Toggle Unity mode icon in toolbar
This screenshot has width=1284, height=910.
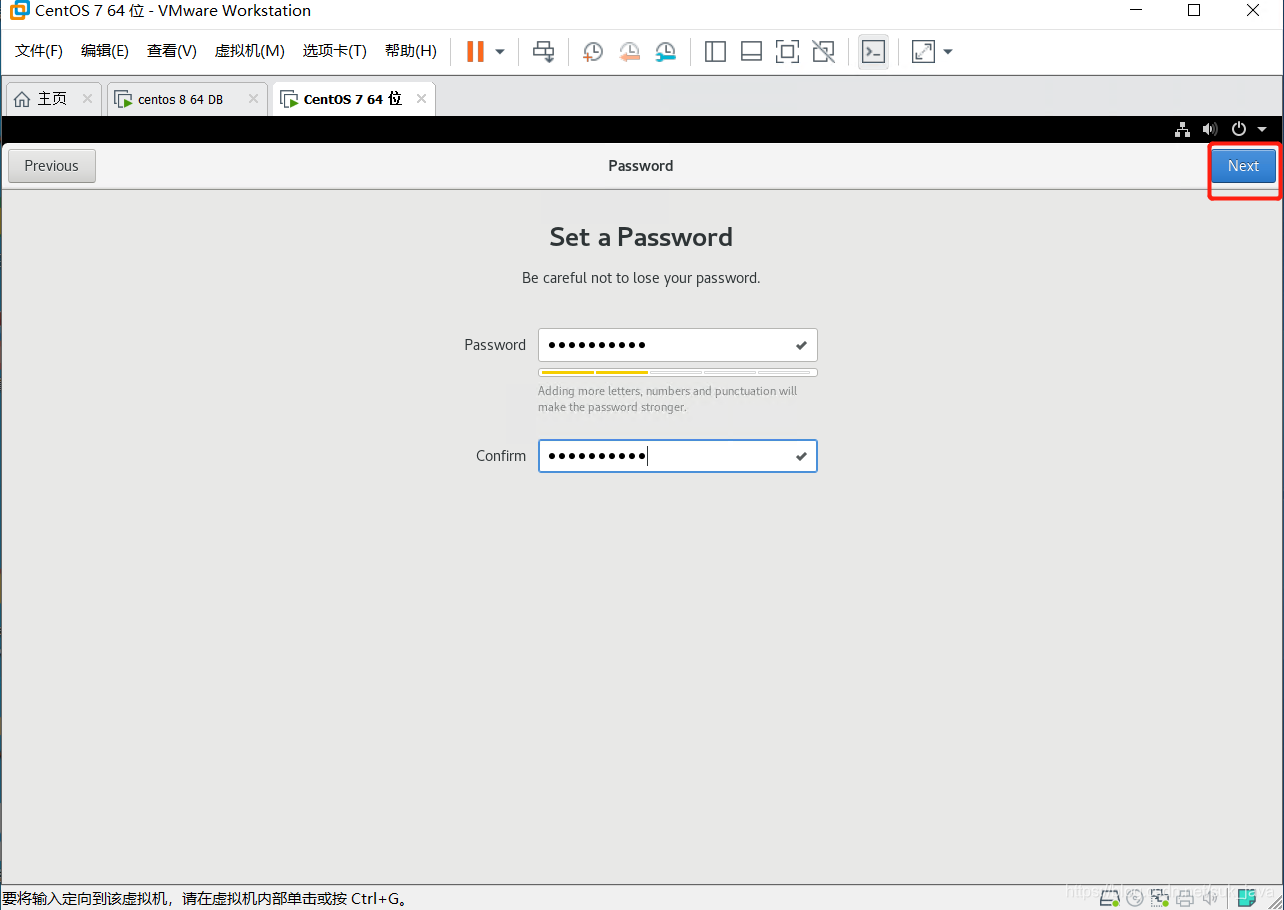823,52
